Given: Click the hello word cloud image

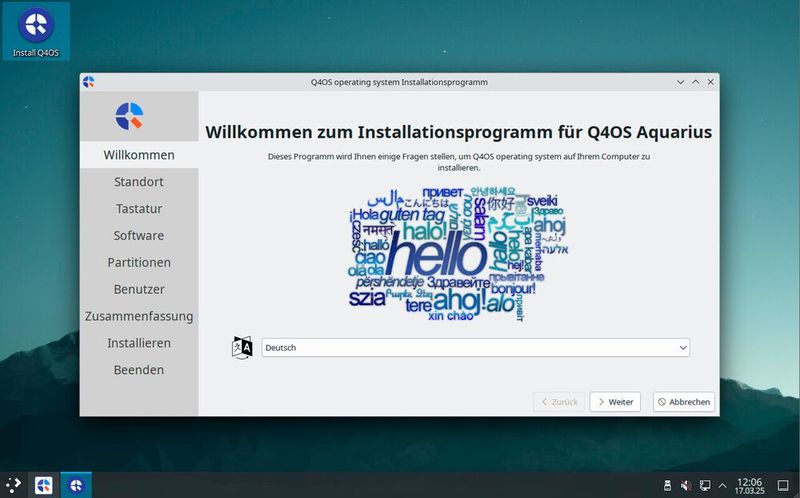Looking at the screenshot, I should [458, 254].
